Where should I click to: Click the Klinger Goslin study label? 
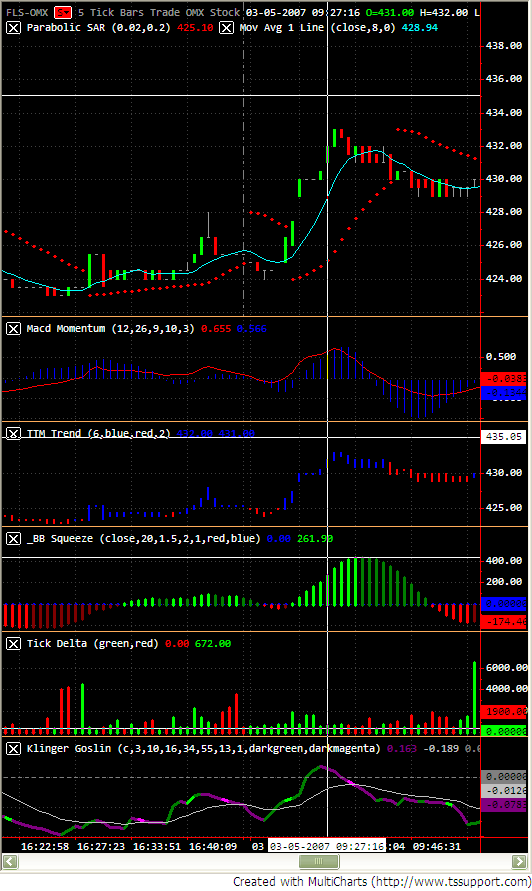click(203, 748)
